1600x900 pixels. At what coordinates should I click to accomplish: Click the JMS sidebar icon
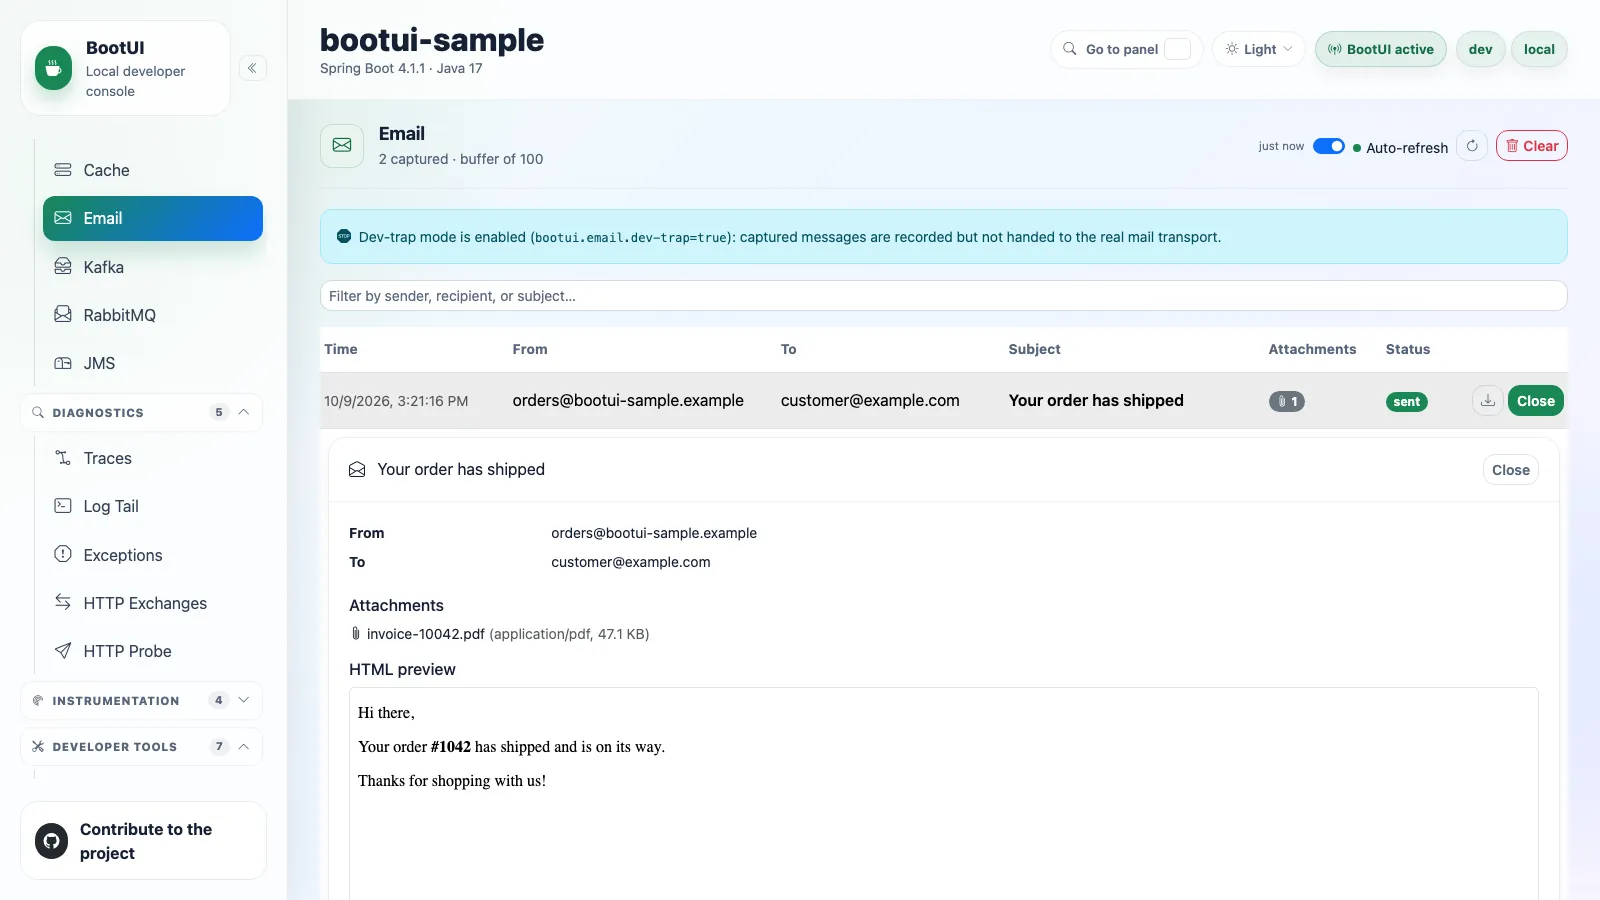63,363
